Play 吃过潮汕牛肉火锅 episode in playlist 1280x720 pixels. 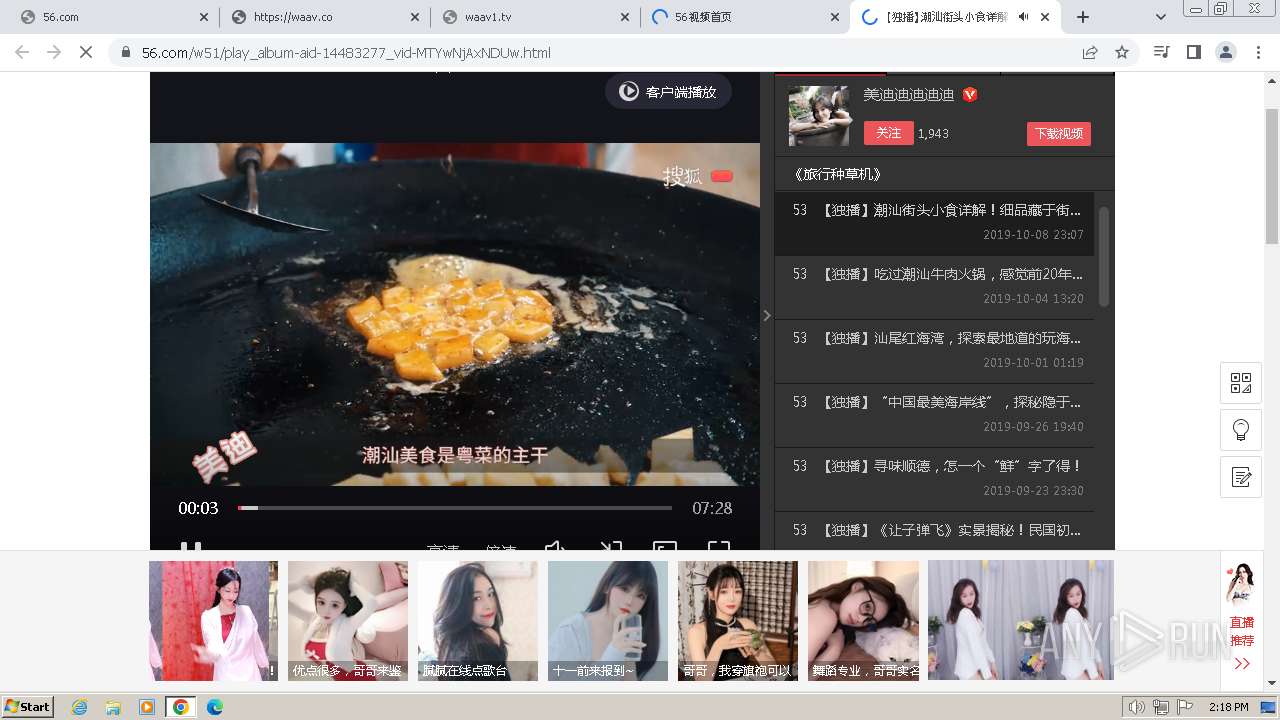[934, 286]
